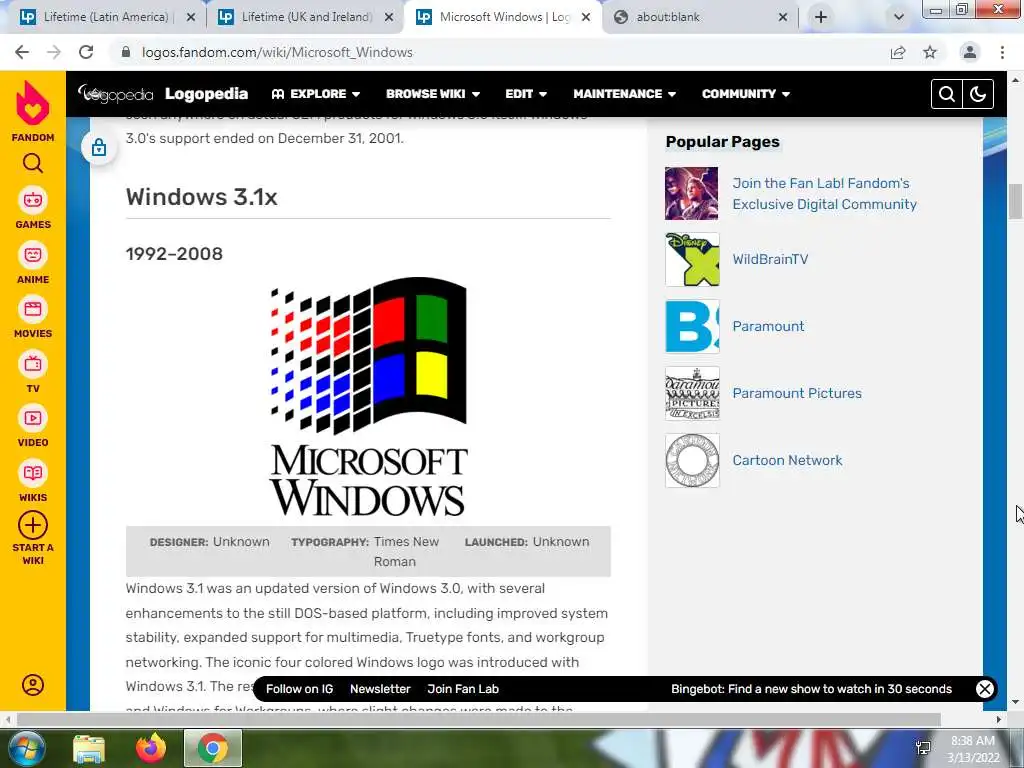The width and height of the screenshot is (1024, 768).
Task: Bookmark this page with the star icon
Action: [930, 52]
